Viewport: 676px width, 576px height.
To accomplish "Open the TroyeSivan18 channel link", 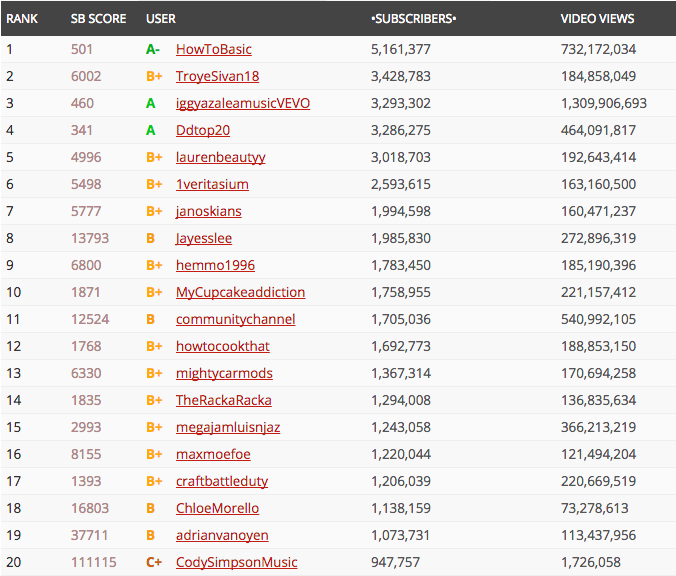I will pyautogui.click(x=217, y=76).
